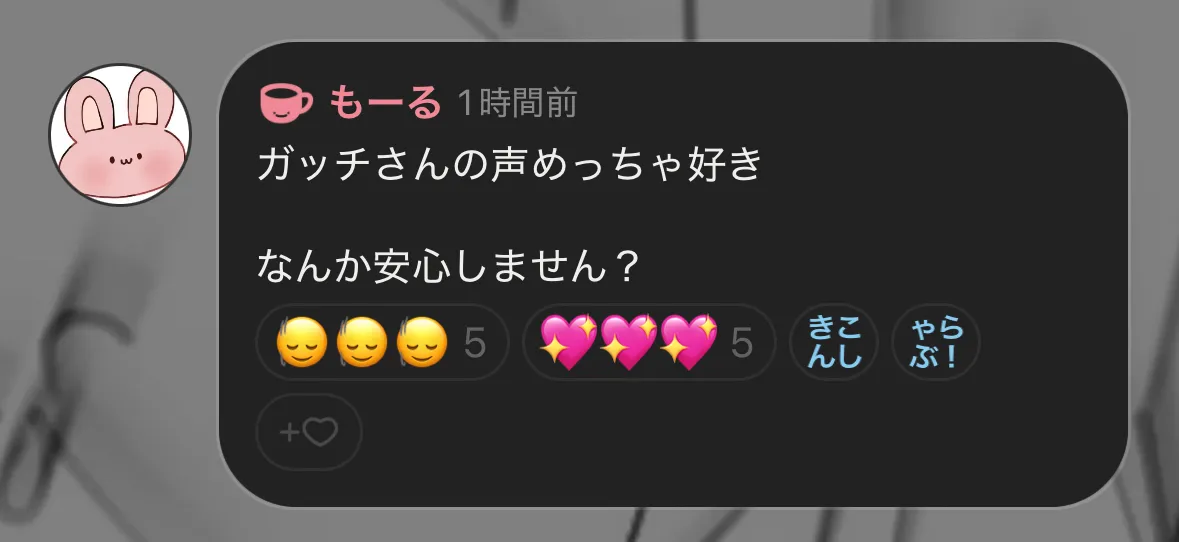The image size is (1179, 542).
Task: Click the last relieved face emoji
Action: tap(421, 343)
